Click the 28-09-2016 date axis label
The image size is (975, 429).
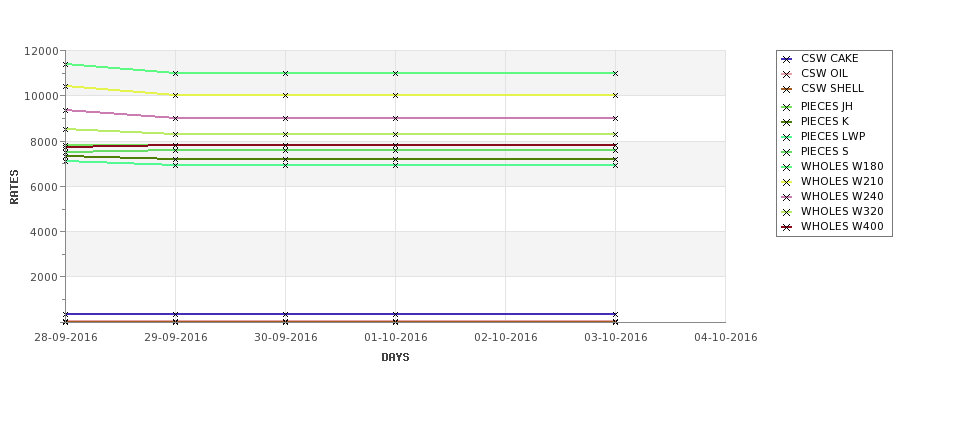[x=65, y=337]
